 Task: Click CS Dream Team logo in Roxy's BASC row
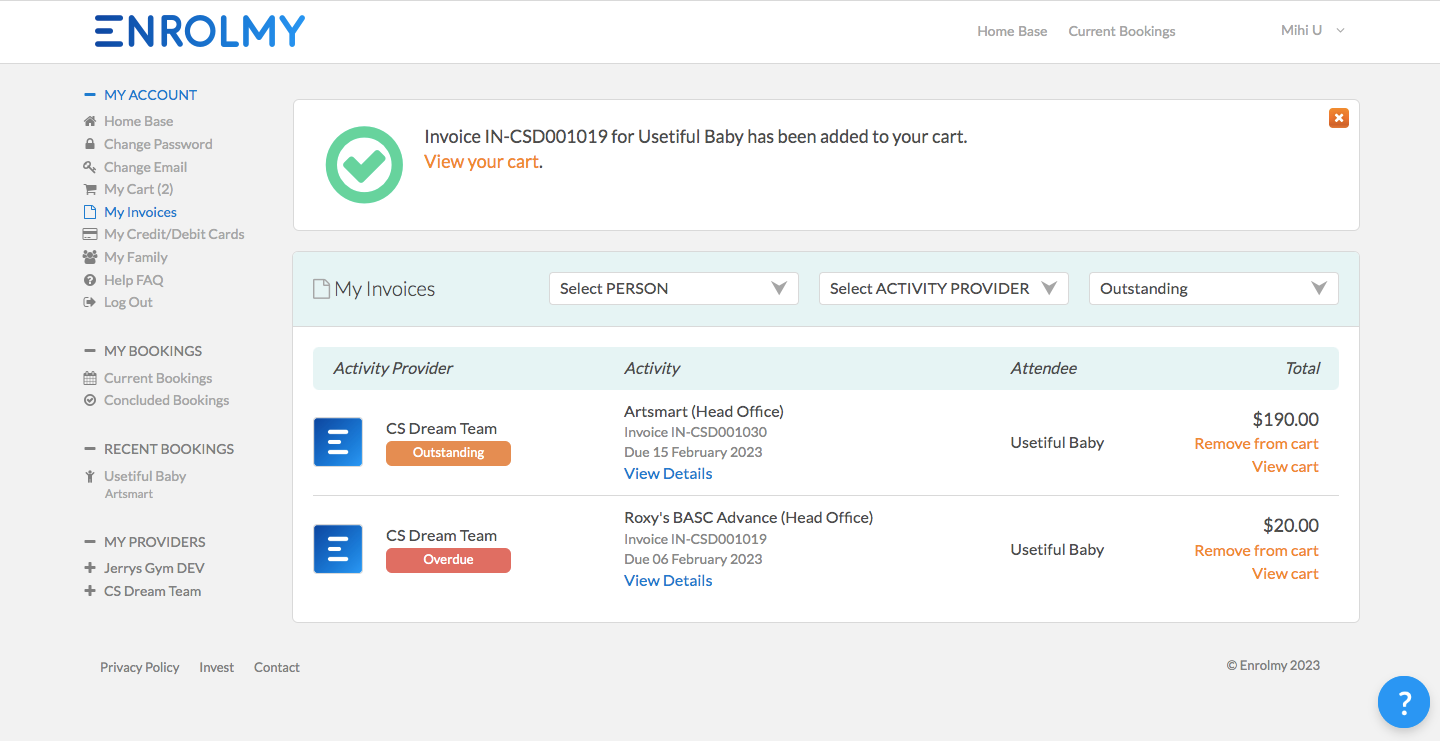[338, 549]
